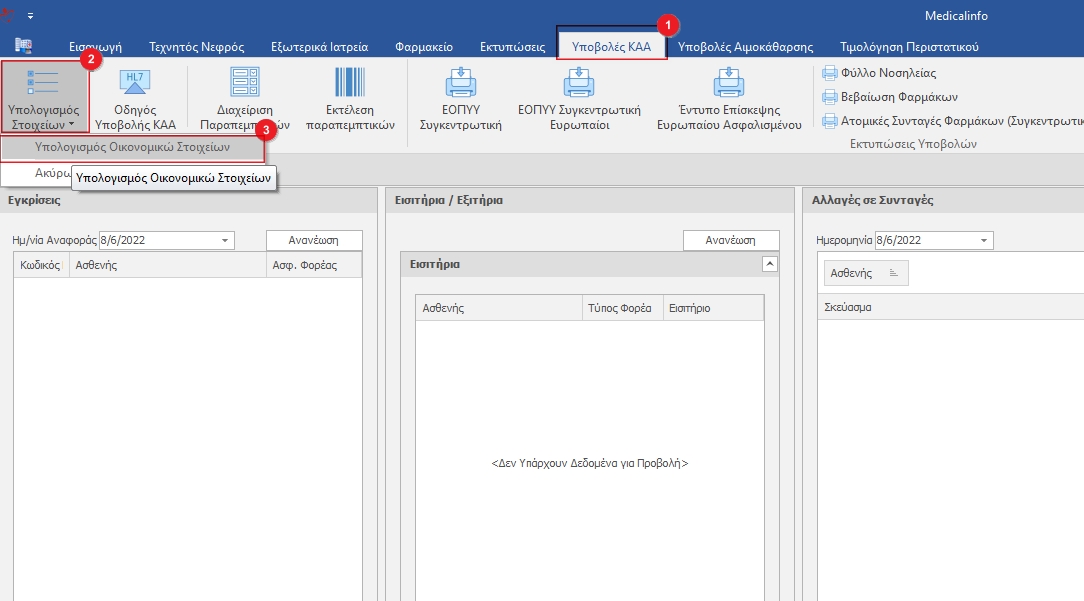Switch to Φαρμακείο tab
The height and width of the screenshot is (601, 1084).
pyautogui.click(x=423, y=46)
